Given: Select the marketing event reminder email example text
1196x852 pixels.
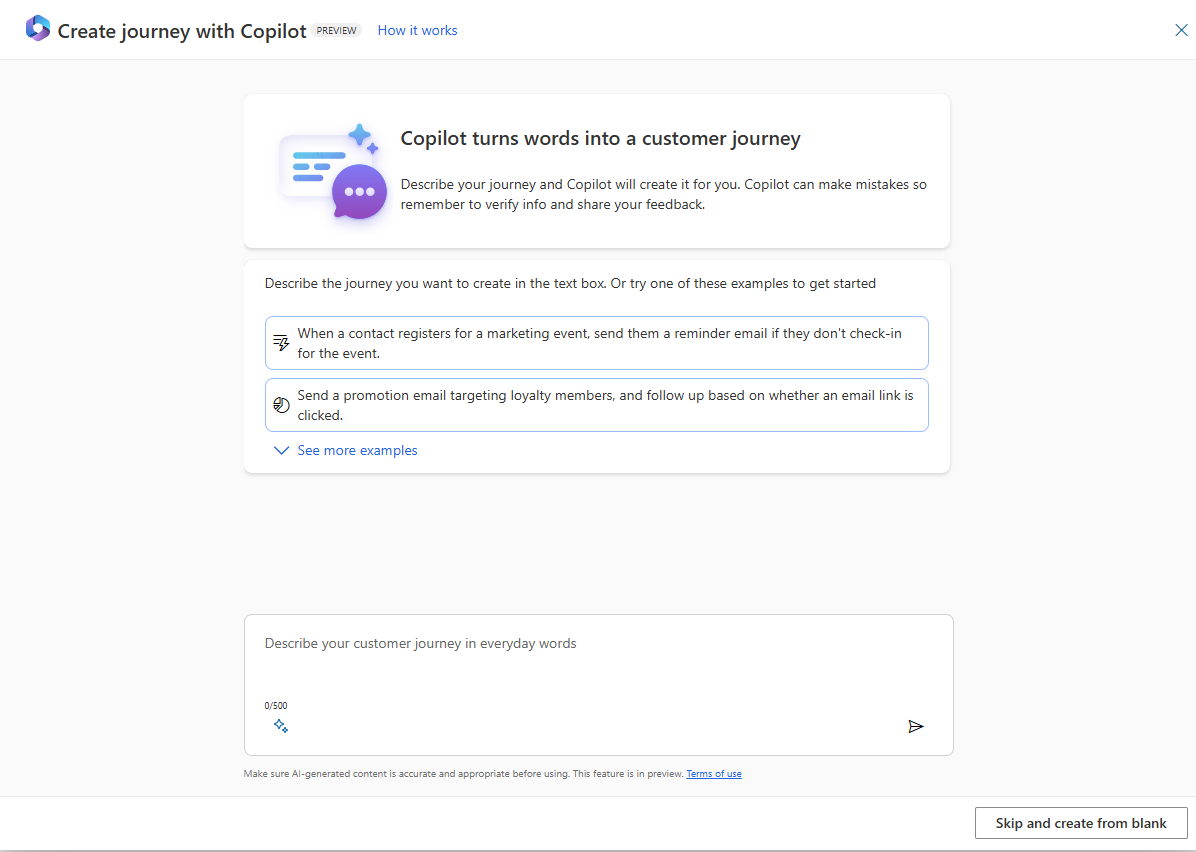Looking at the screenshot, I should (x=599, y=343).
